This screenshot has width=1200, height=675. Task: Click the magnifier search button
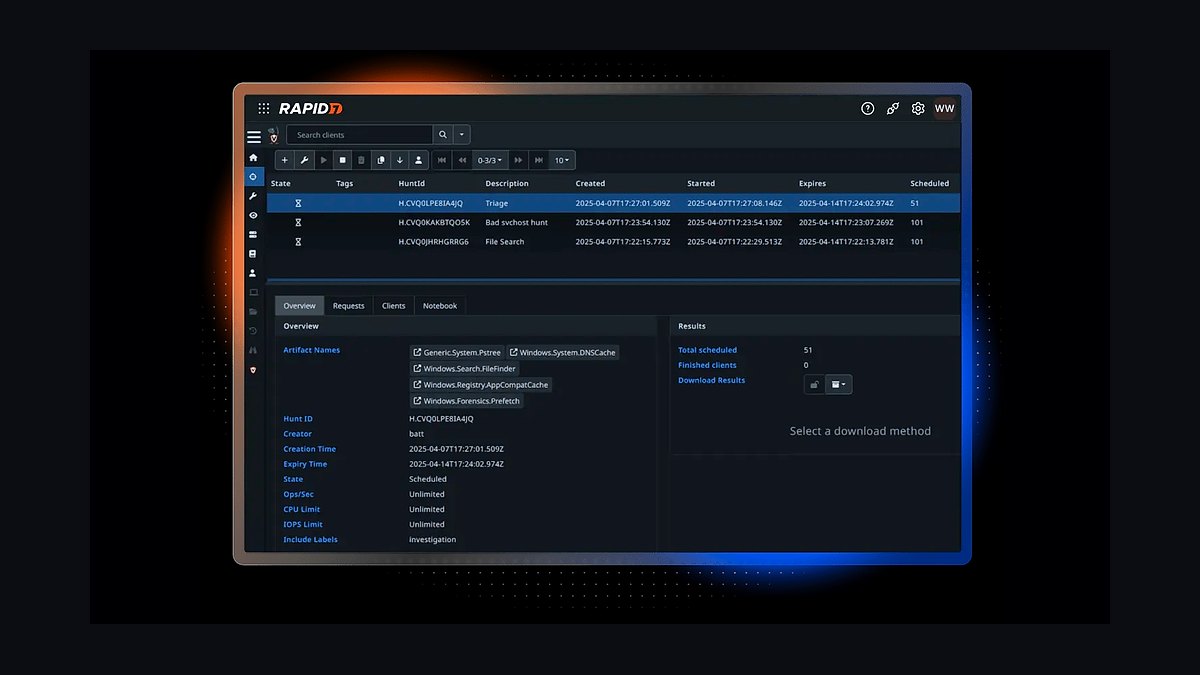[x=443, y=135]
